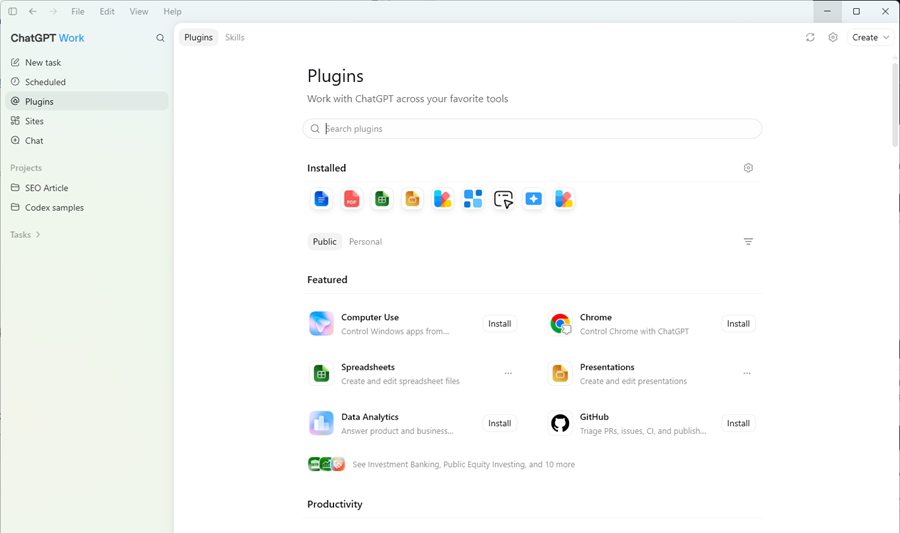Open the installed window-with-cursor plugin icon
This screenshot has width=900, height=533.
click(x=503, y=199)
